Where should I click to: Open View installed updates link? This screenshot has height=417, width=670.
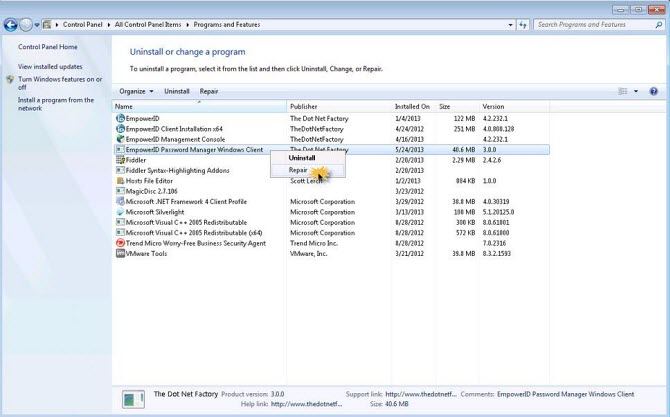click(50, 67)
